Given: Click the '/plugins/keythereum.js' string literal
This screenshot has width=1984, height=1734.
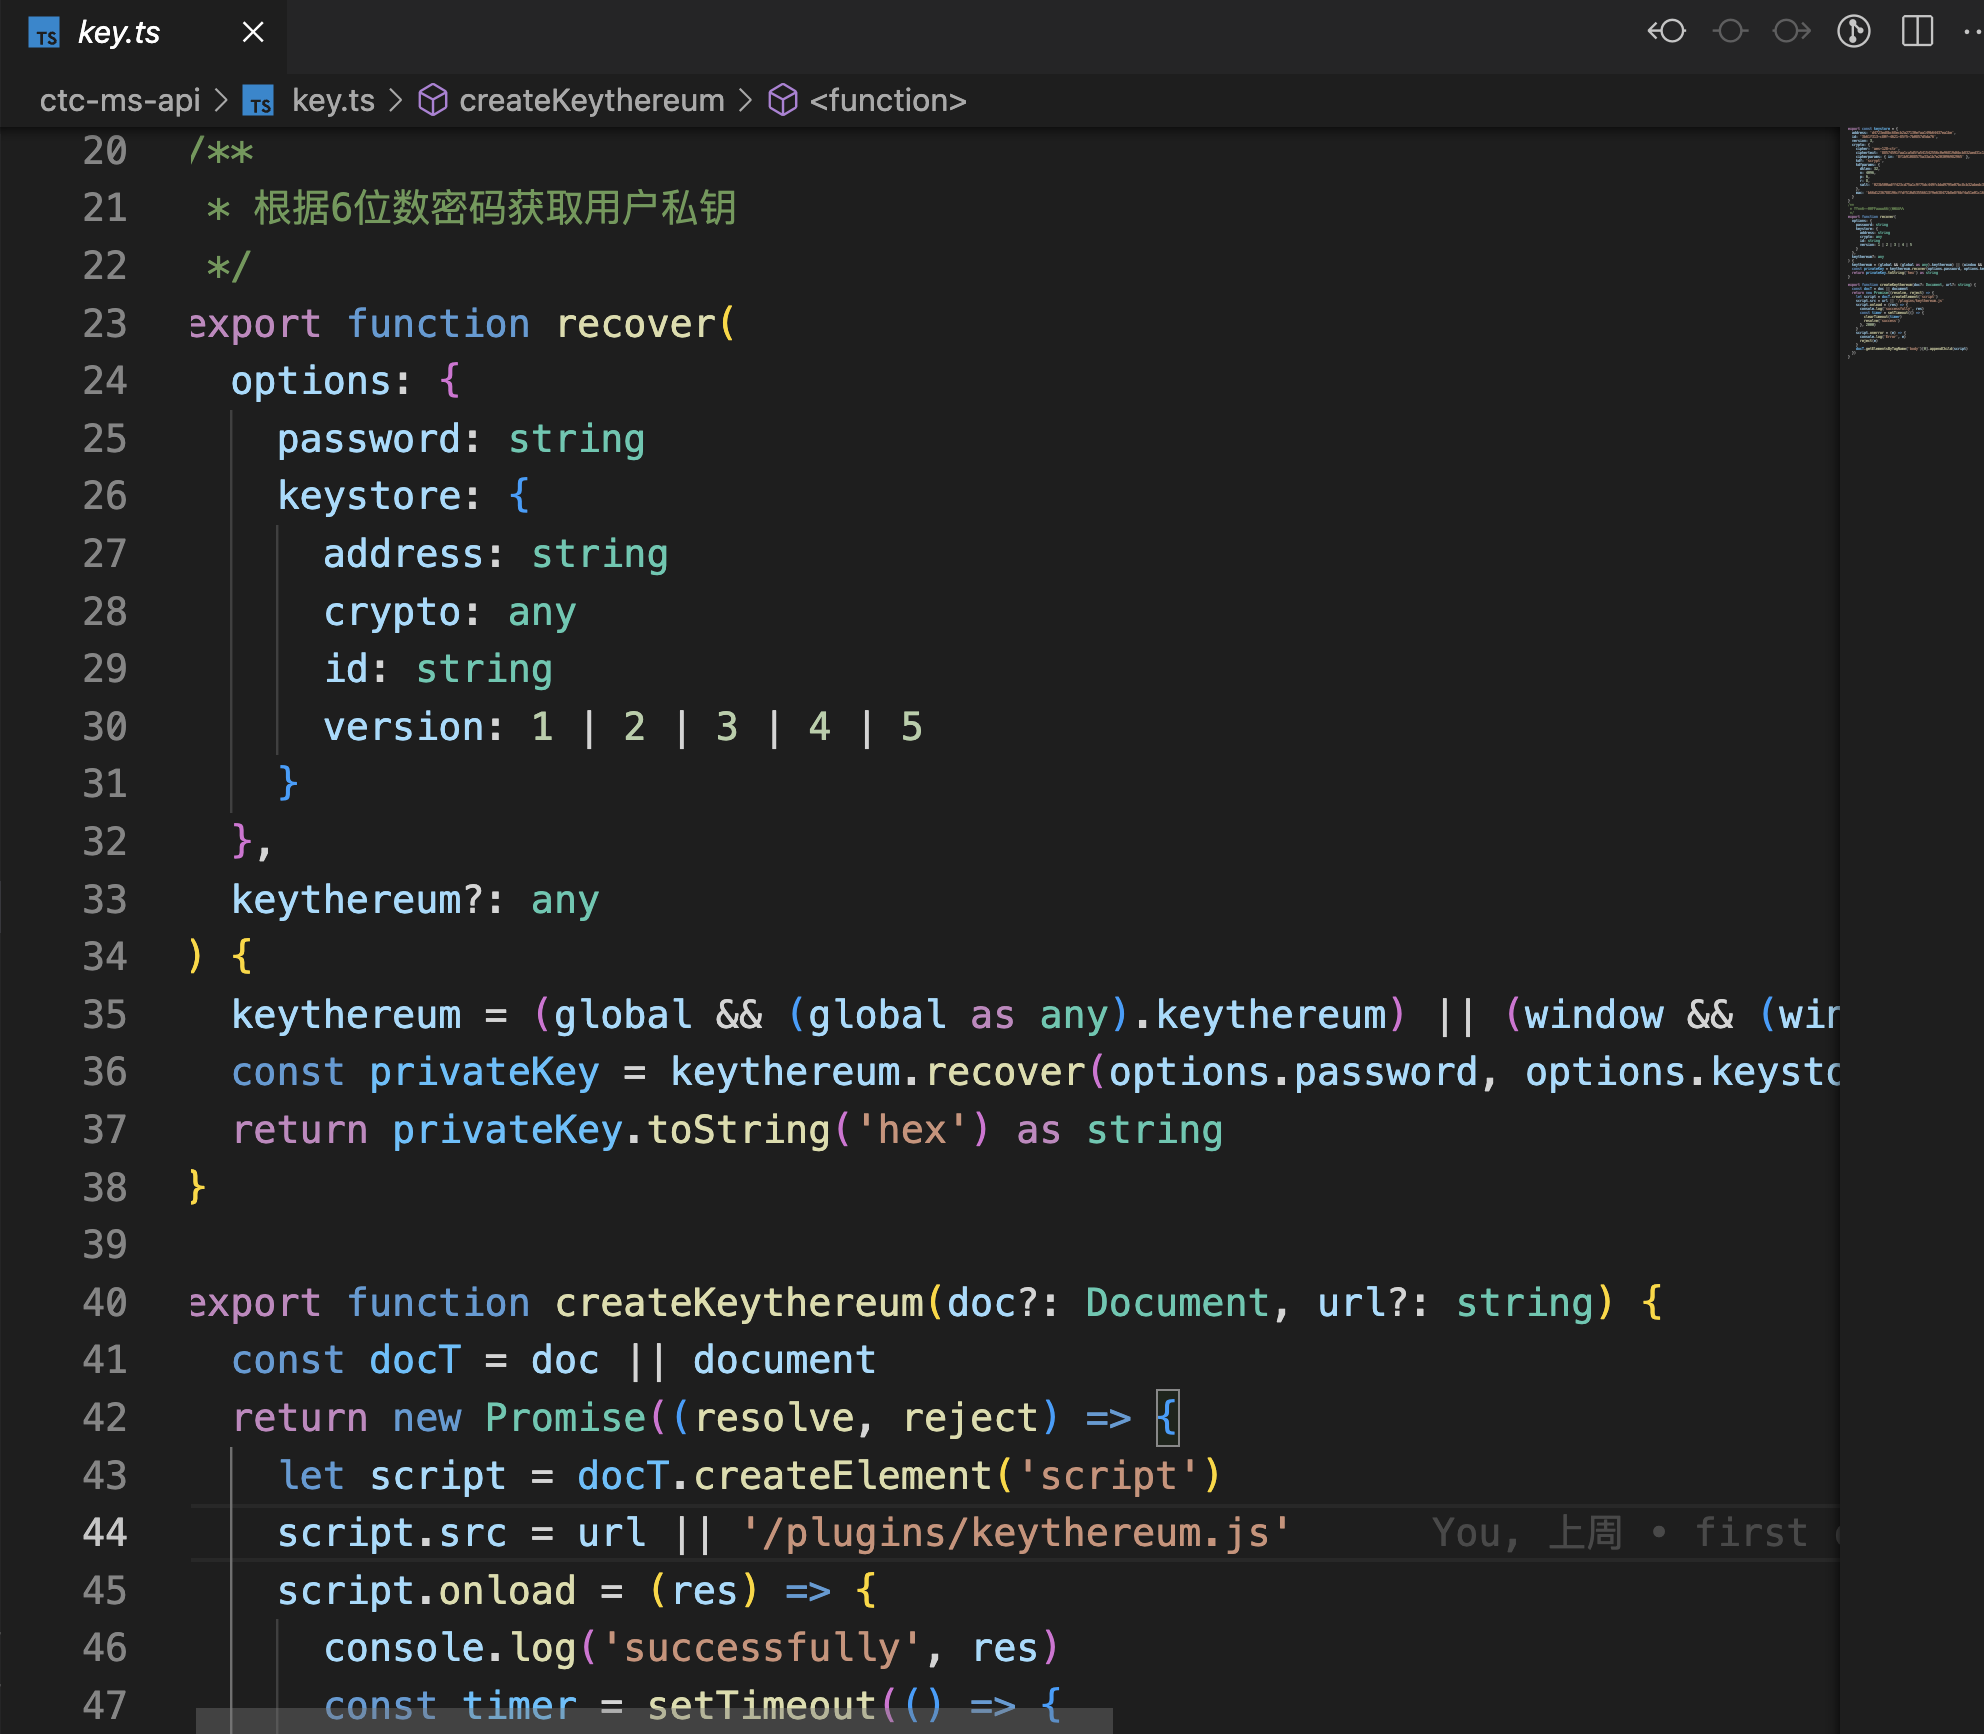Looking at the screenshot, I should click(1017, 1532).
